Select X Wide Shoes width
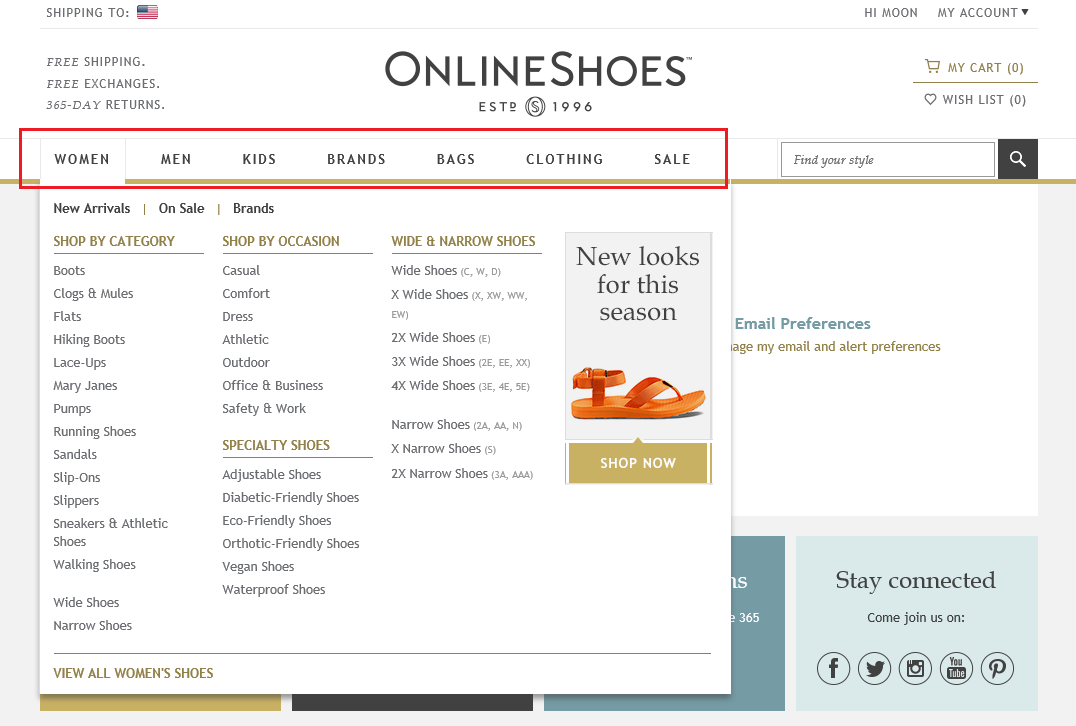This screenshot has width=1076, height=726. coord(459,304)
